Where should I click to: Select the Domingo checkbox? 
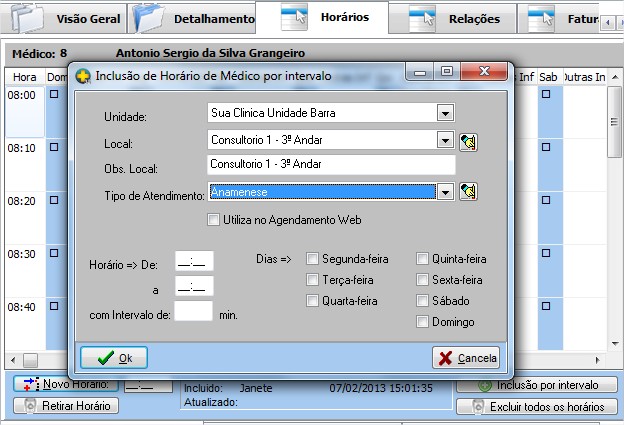coord(423,322)
